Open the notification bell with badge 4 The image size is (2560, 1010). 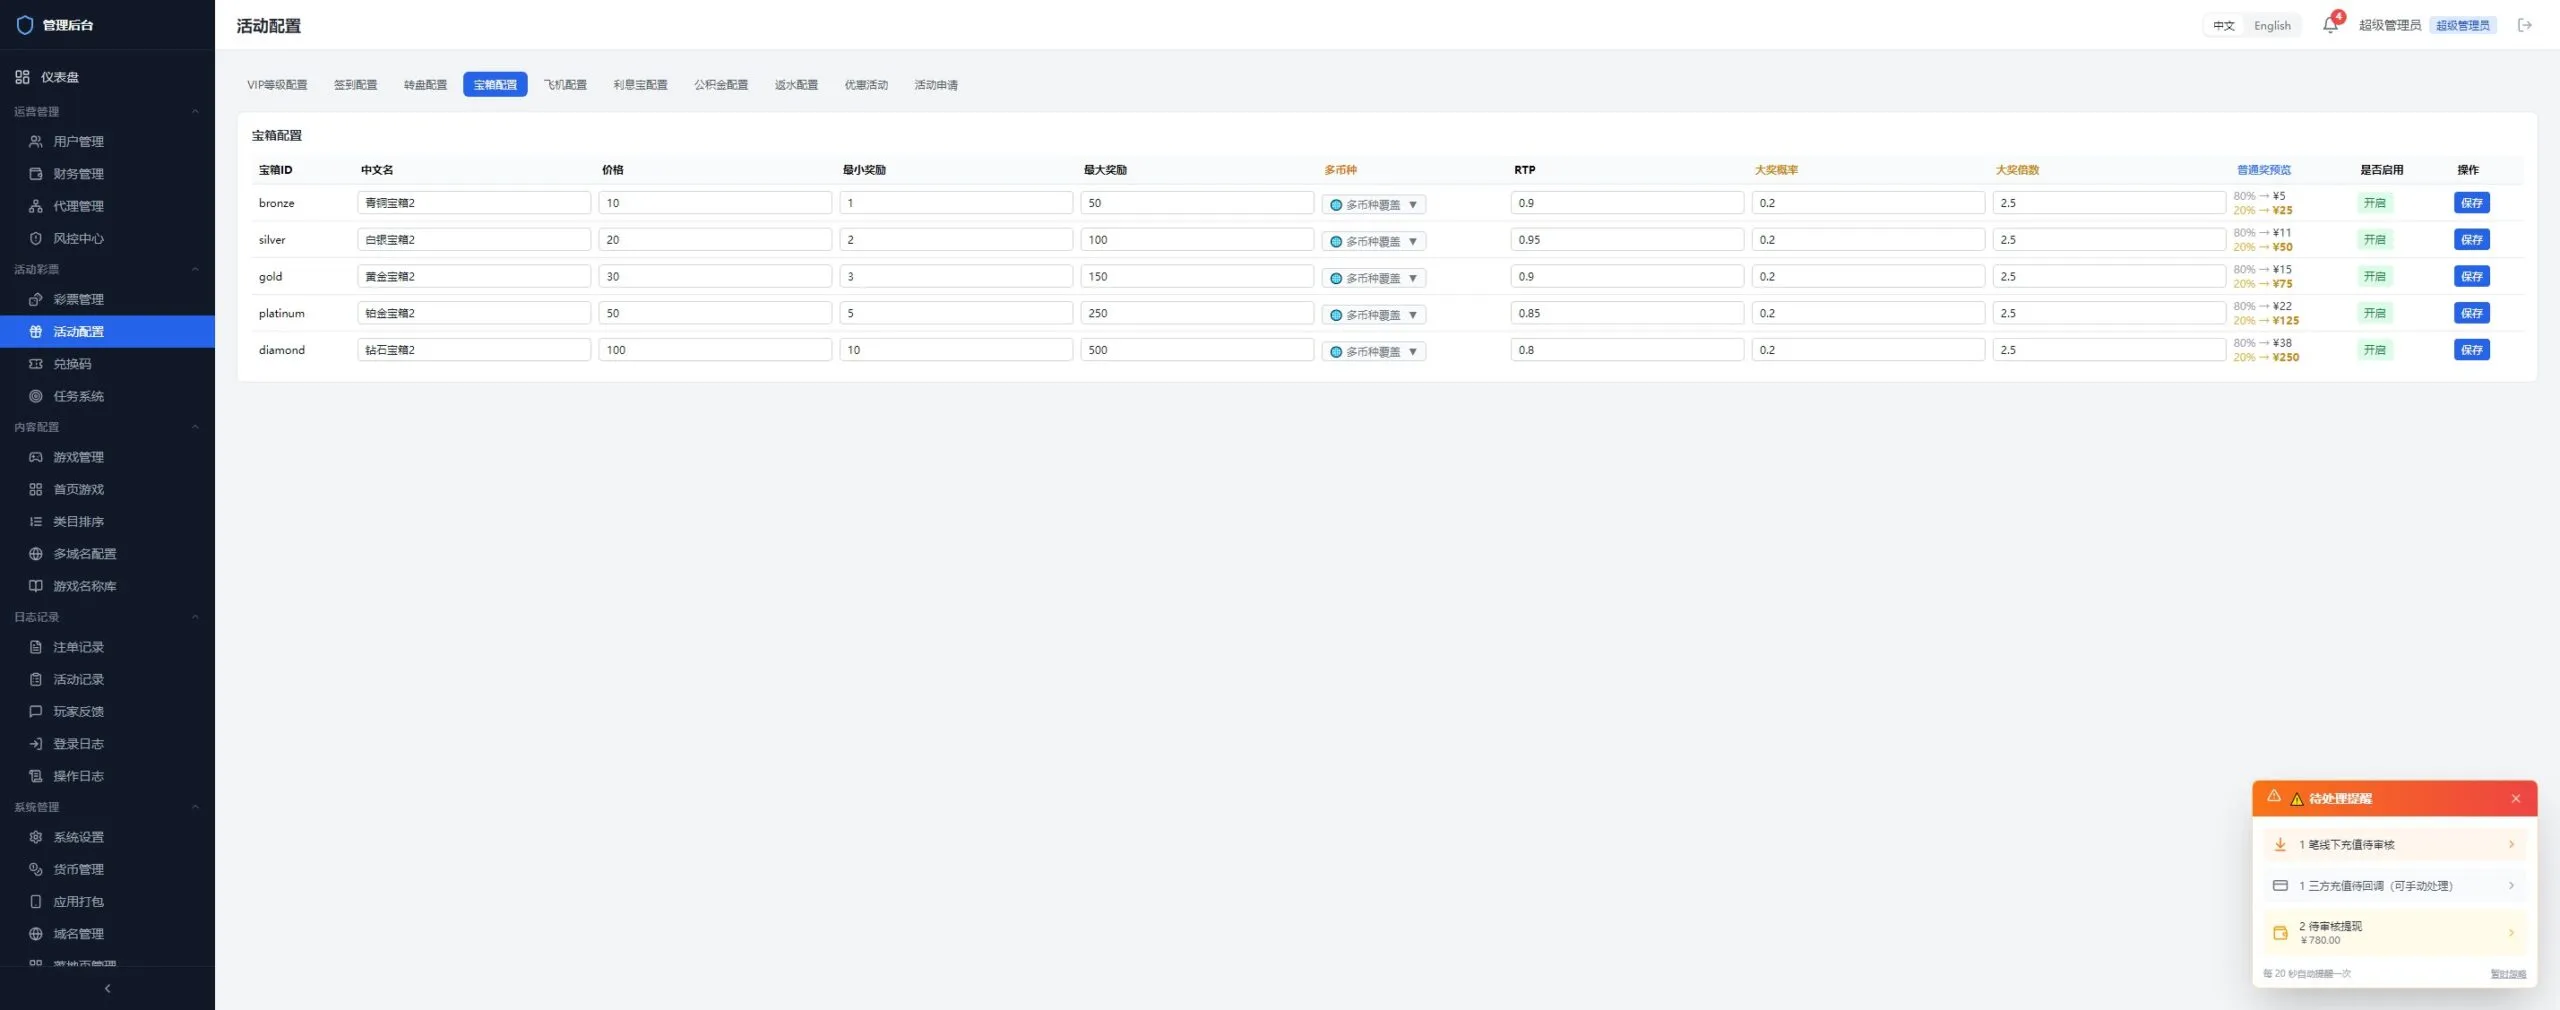pyautogui.click(x=2331, y=25)
